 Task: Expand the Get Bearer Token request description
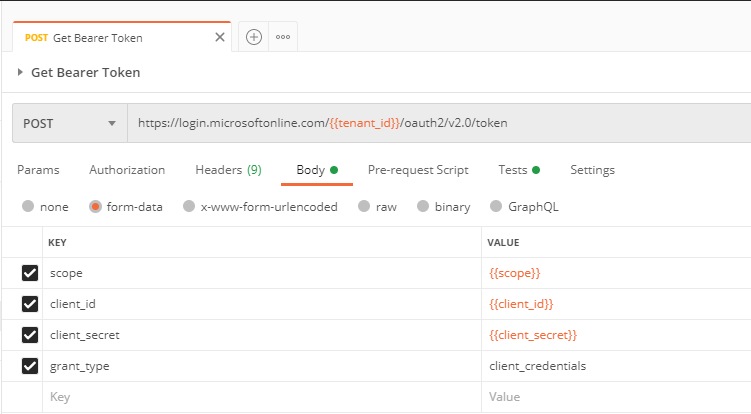tap(20, 73)
